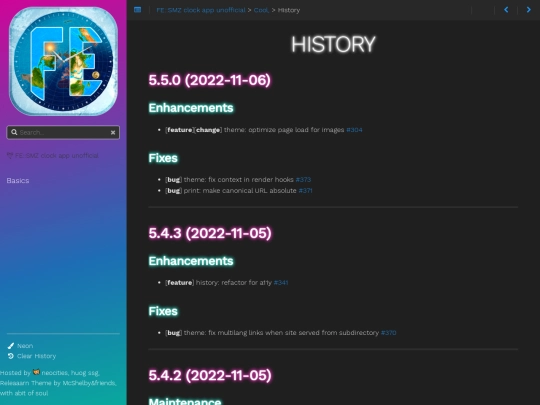Open the neocities footer link

[x=54, y=373]
